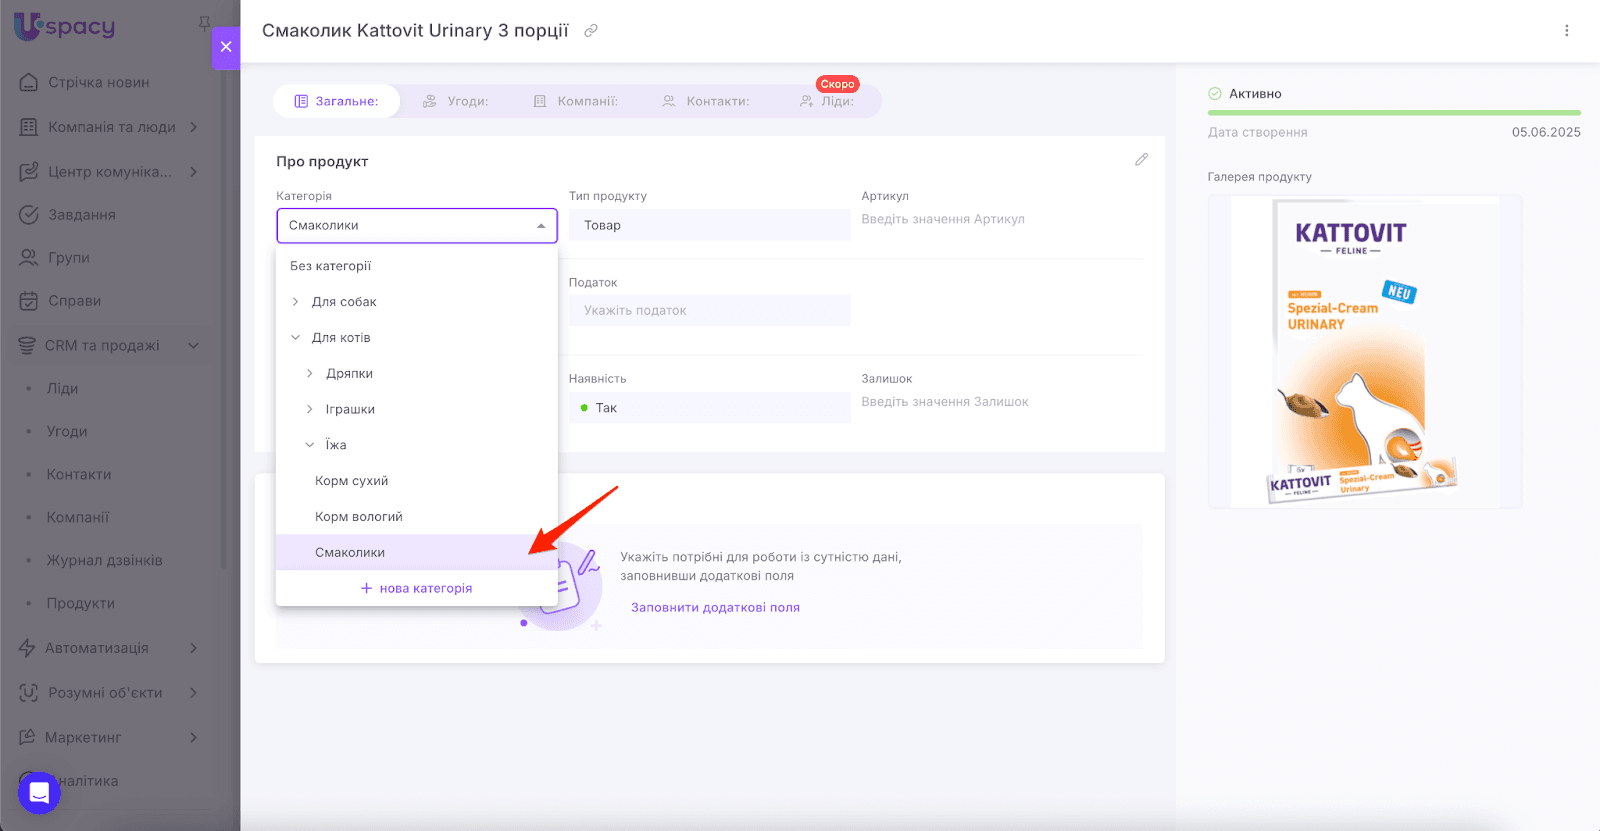Click the product title Смаколик Kattovit Urinary
1600x831 pixels.
(415, 31)
